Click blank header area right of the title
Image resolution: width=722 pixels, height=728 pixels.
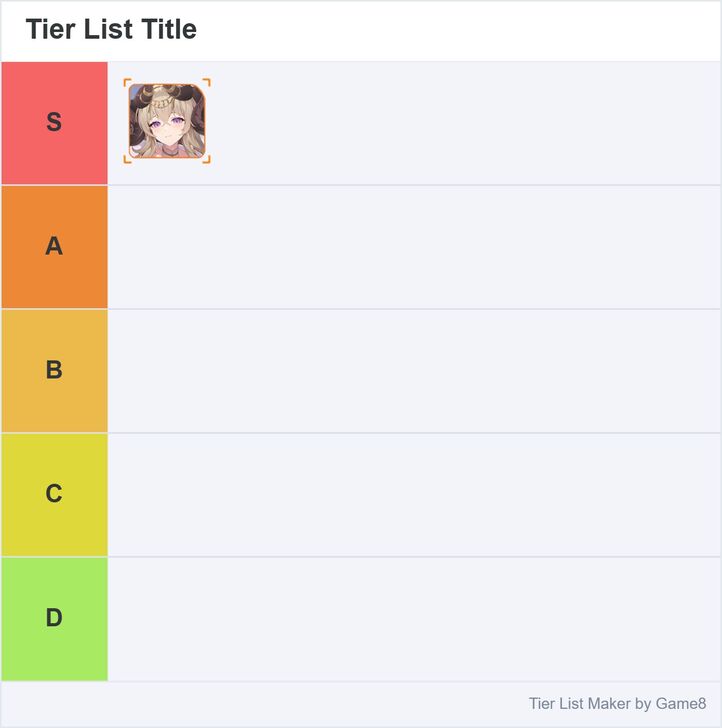(460, 30)
